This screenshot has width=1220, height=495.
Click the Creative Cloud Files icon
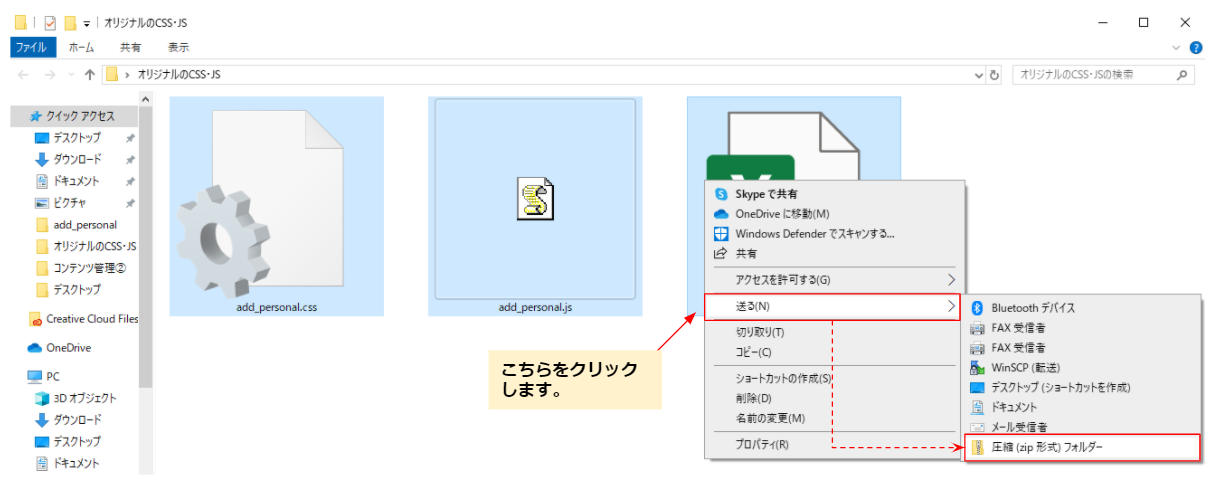point(37,320)
